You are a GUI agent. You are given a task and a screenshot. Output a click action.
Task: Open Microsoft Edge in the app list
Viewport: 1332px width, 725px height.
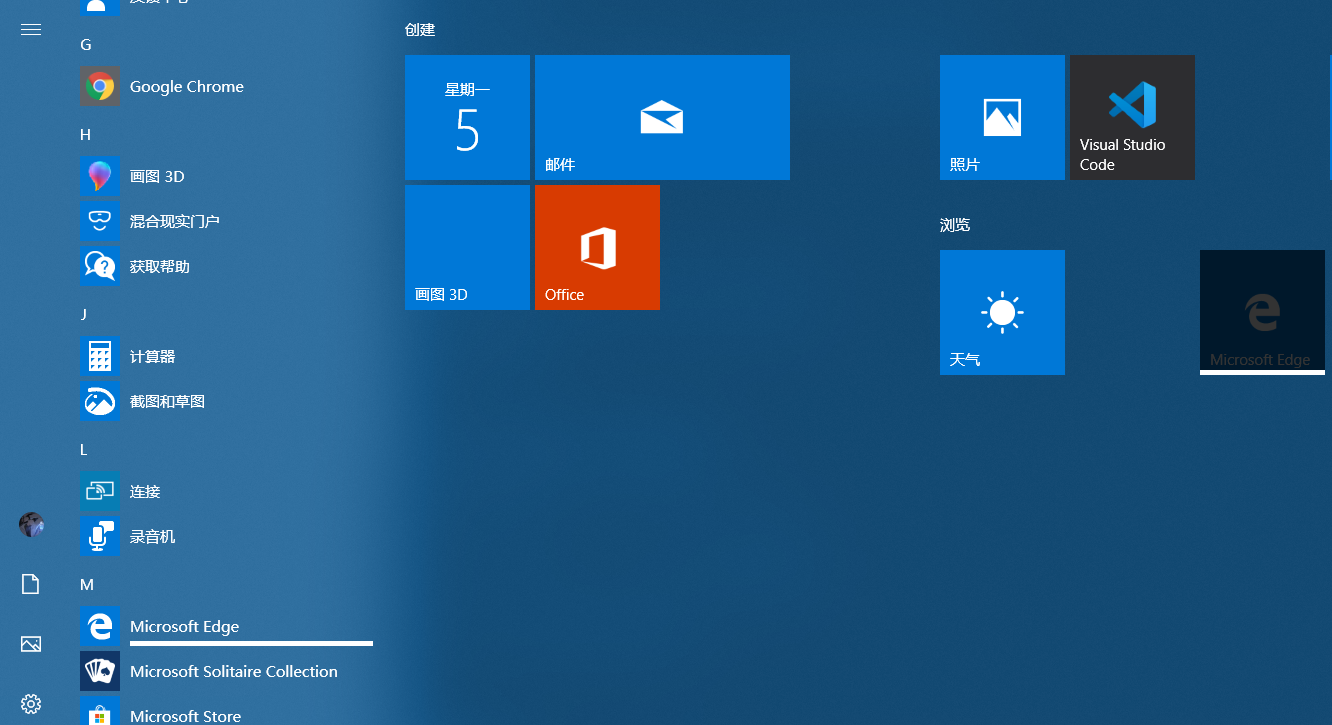(227, 626)
